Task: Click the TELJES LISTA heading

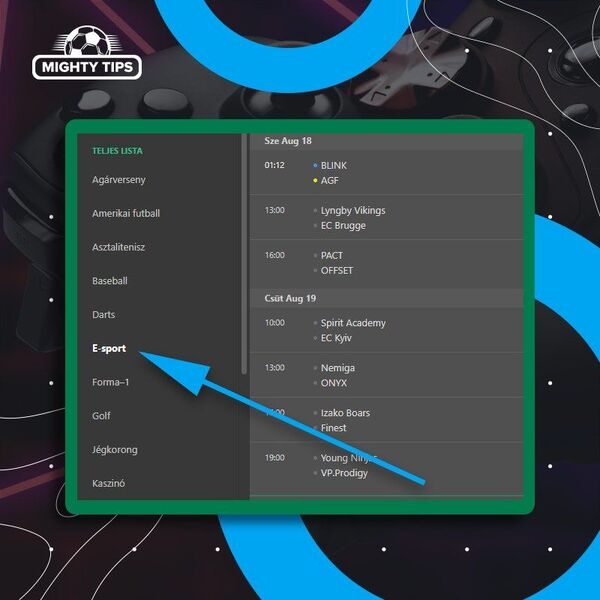Action: coord(117,151)
